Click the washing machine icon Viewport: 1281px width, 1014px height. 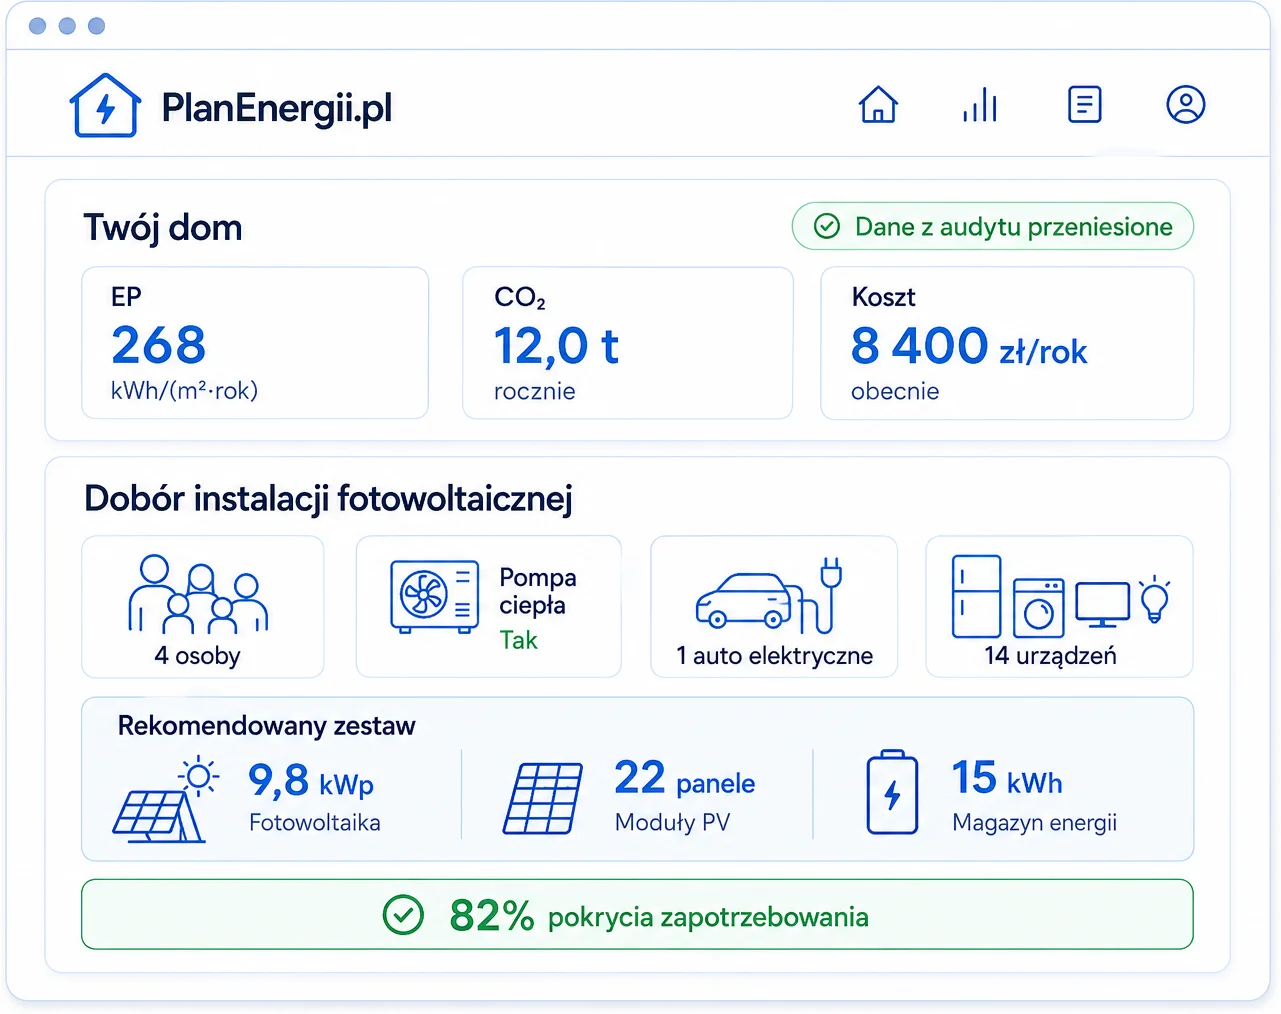[1038, 607]
